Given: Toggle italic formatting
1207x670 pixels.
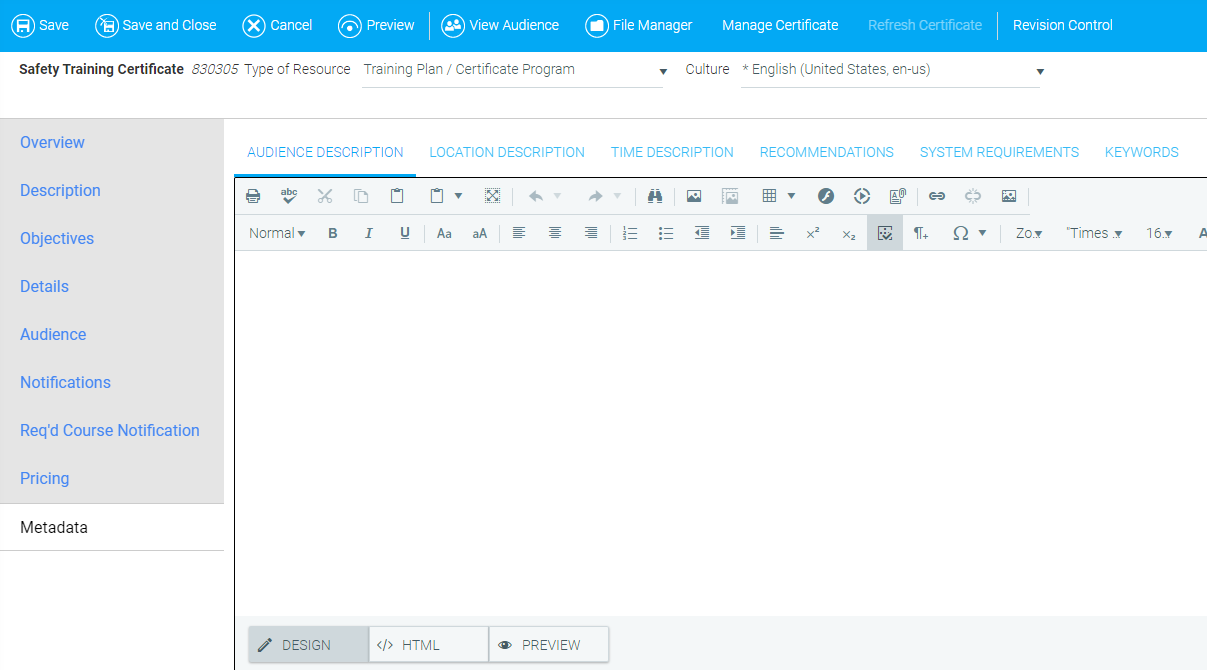Looking at the screenshot, I should coord(369,233).
